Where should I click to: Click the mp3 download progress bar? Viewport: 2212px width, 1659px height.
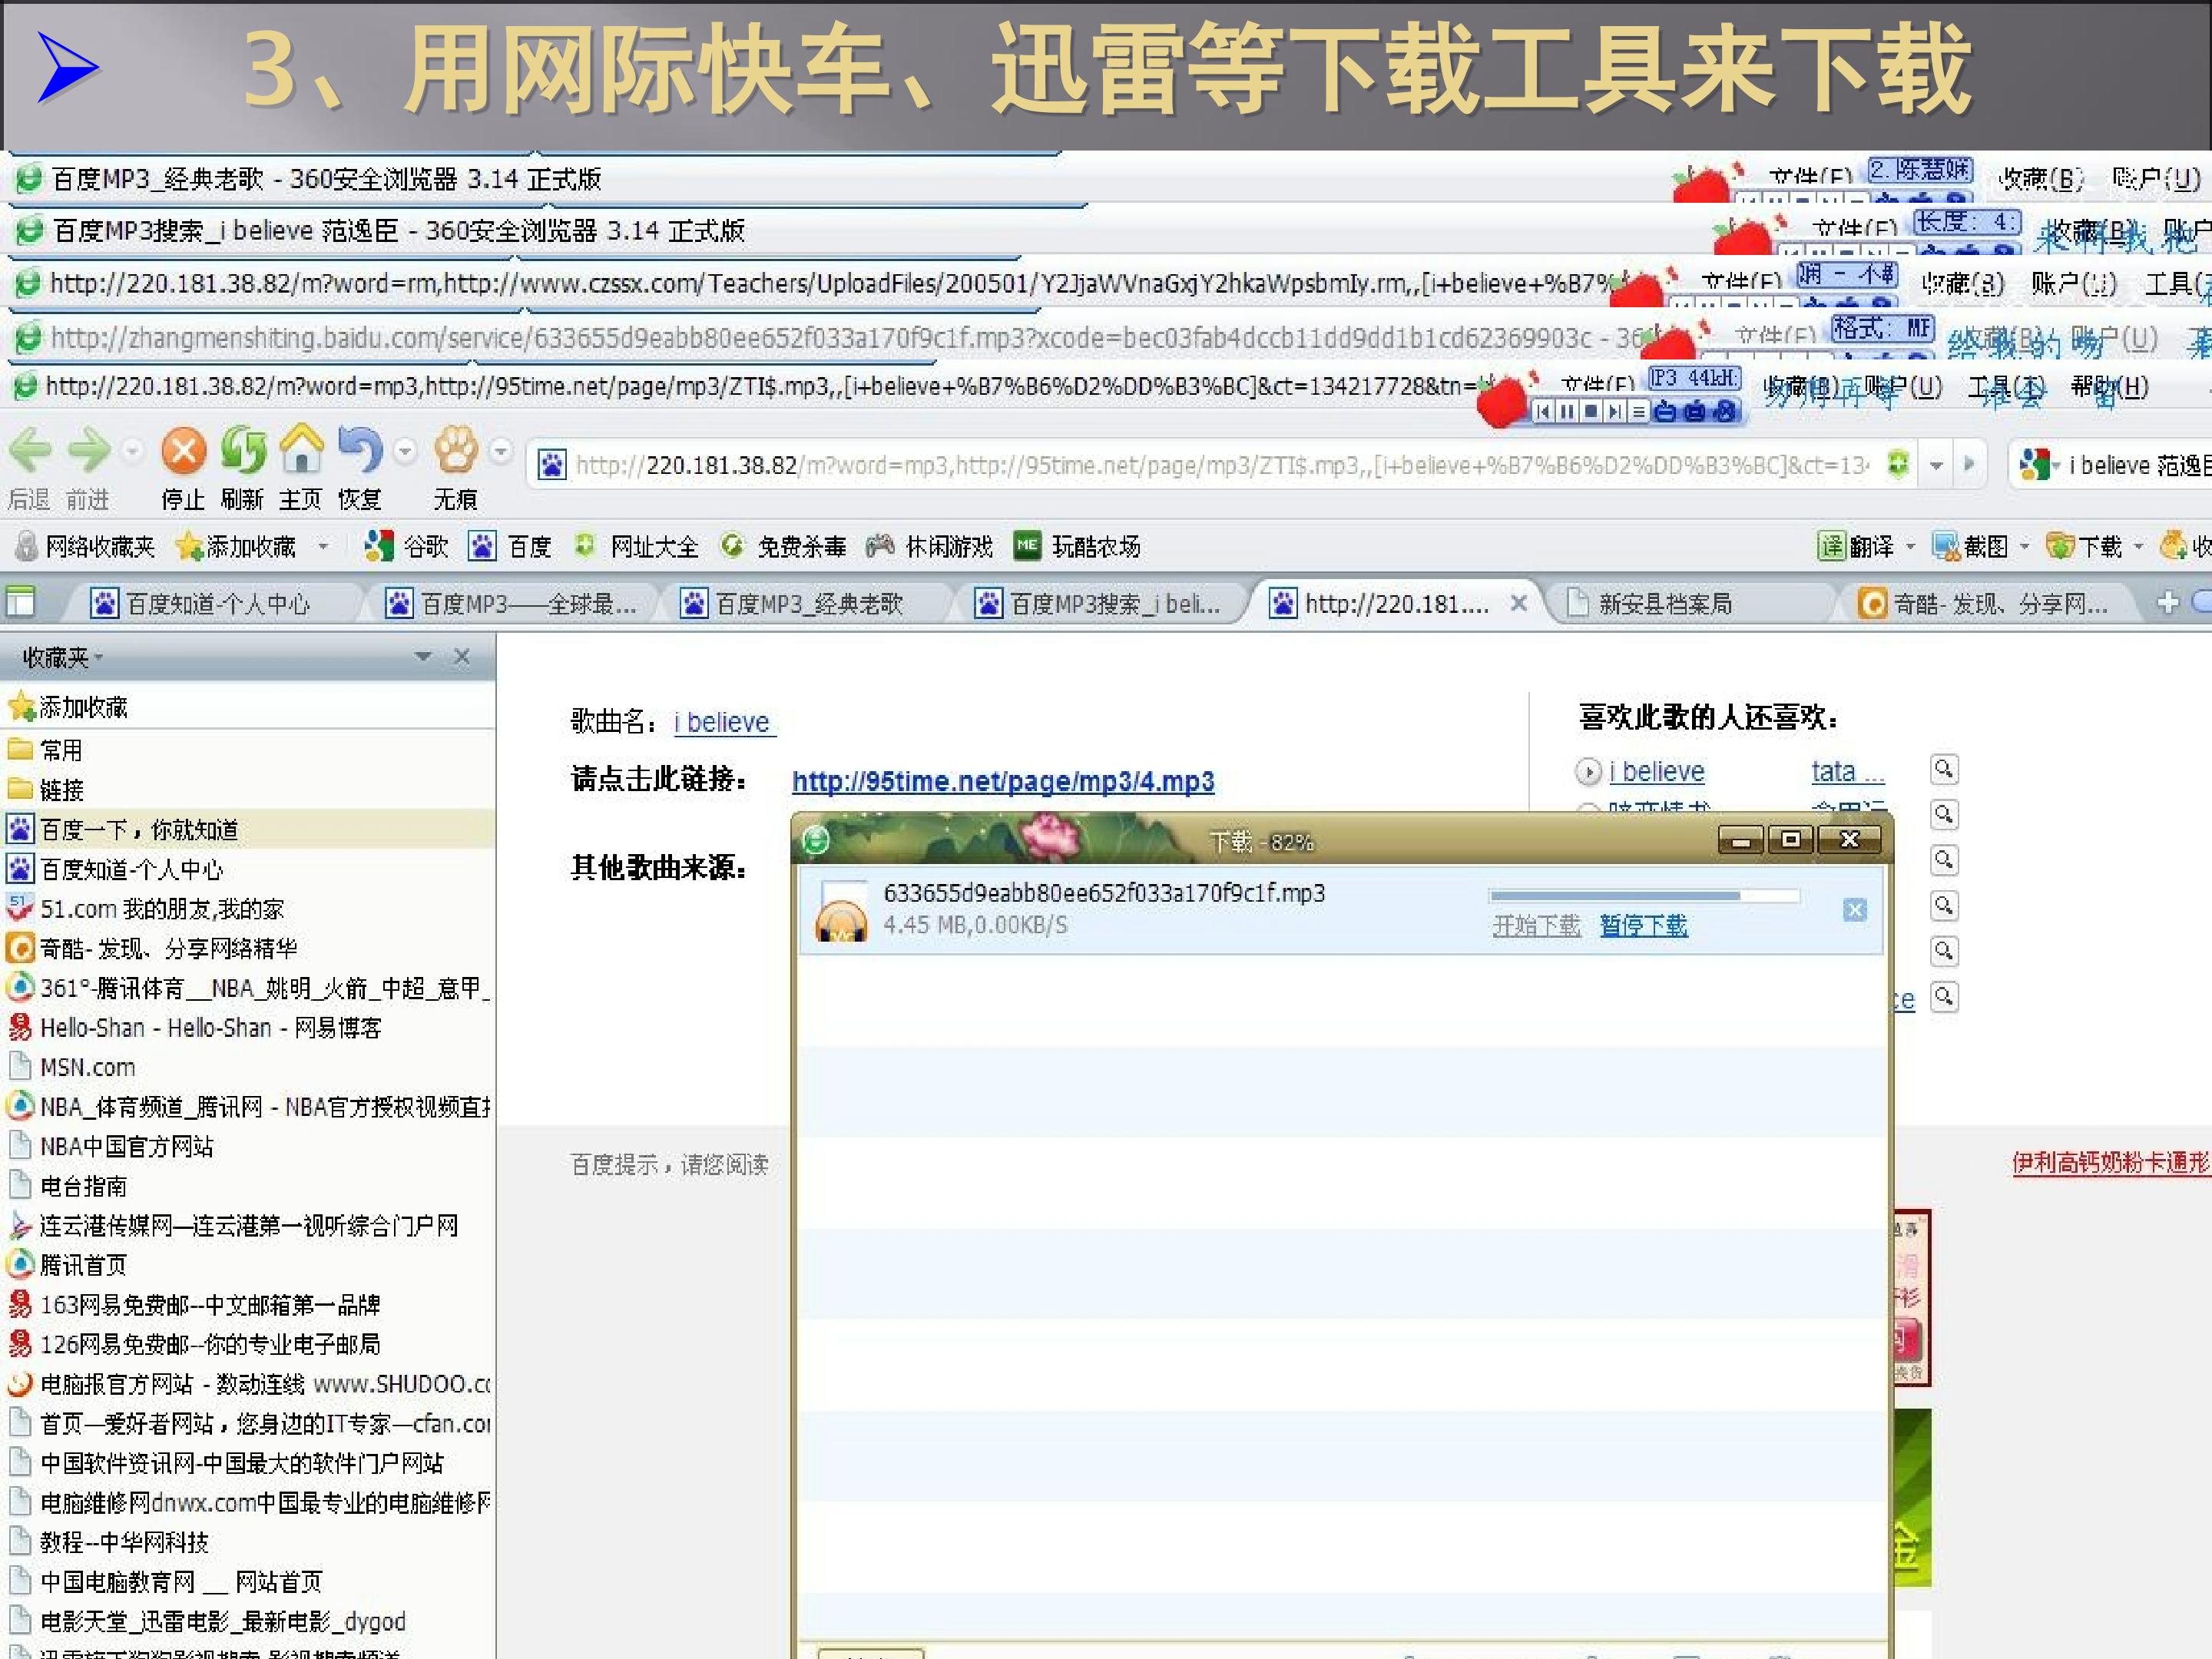(x=1644, y=896)
